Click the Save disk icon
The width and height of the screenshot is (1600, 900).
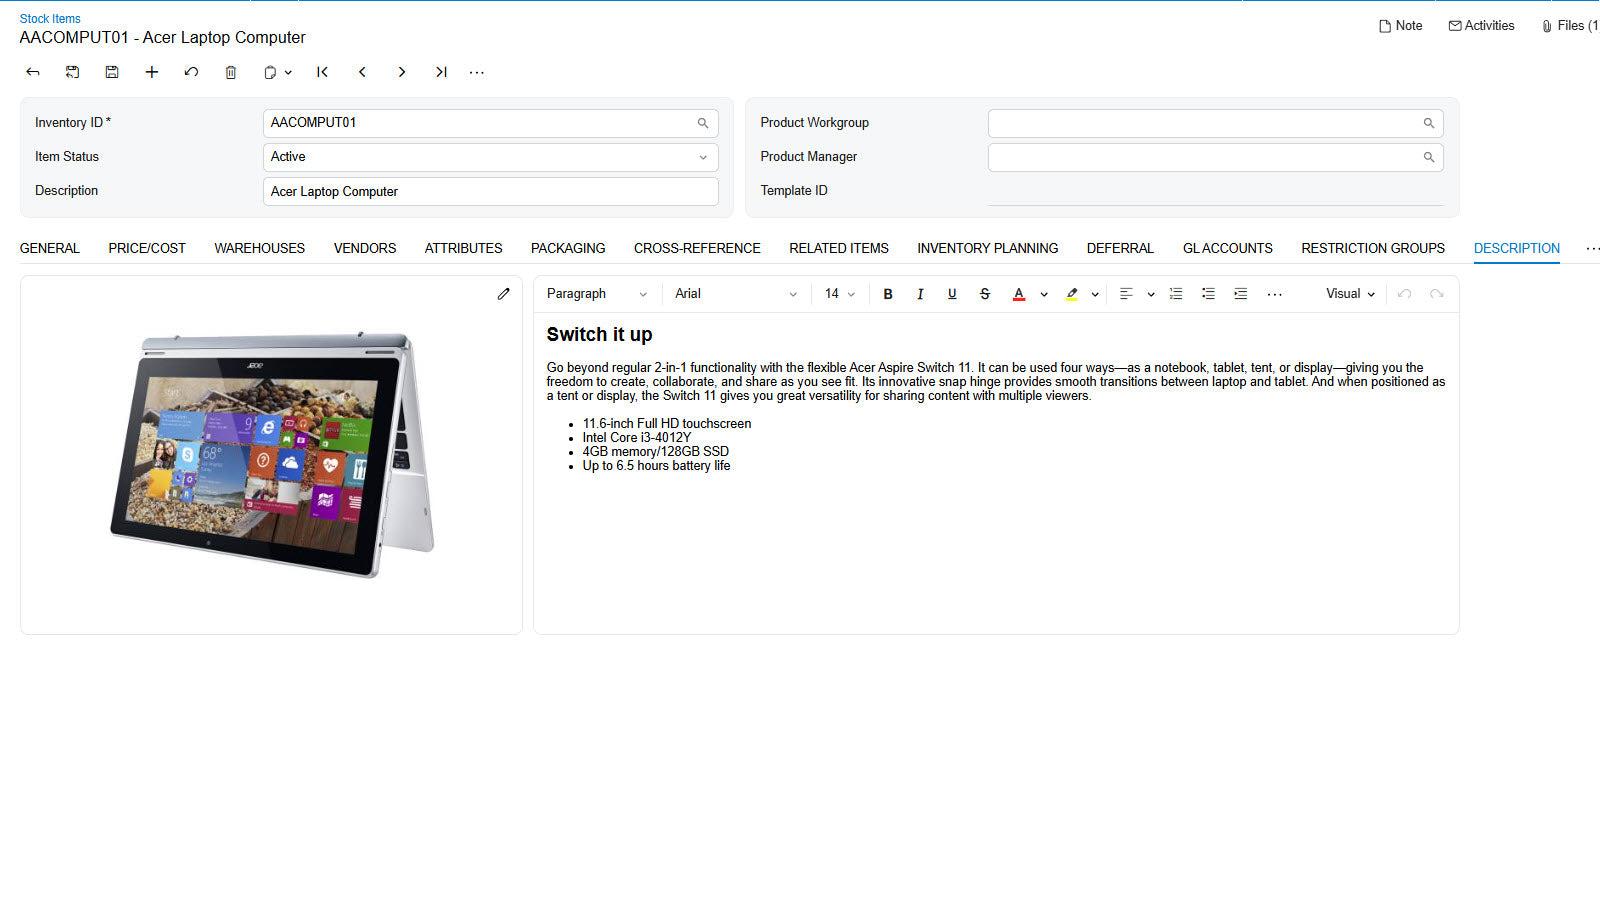click(x=112, y=72)
